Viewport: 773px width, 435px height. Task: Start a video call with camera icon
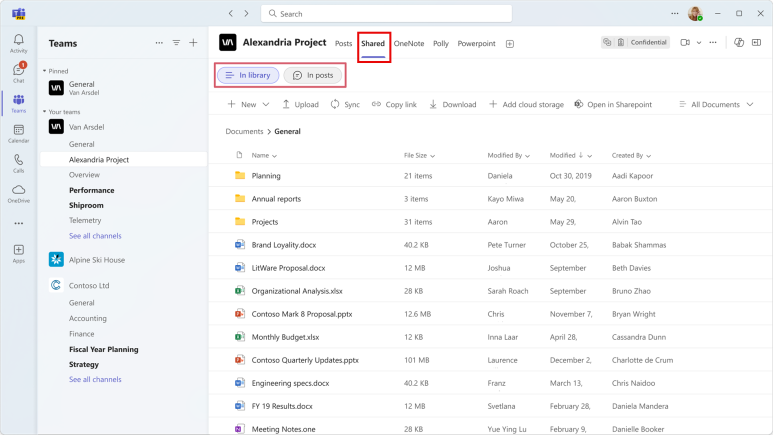685,43
